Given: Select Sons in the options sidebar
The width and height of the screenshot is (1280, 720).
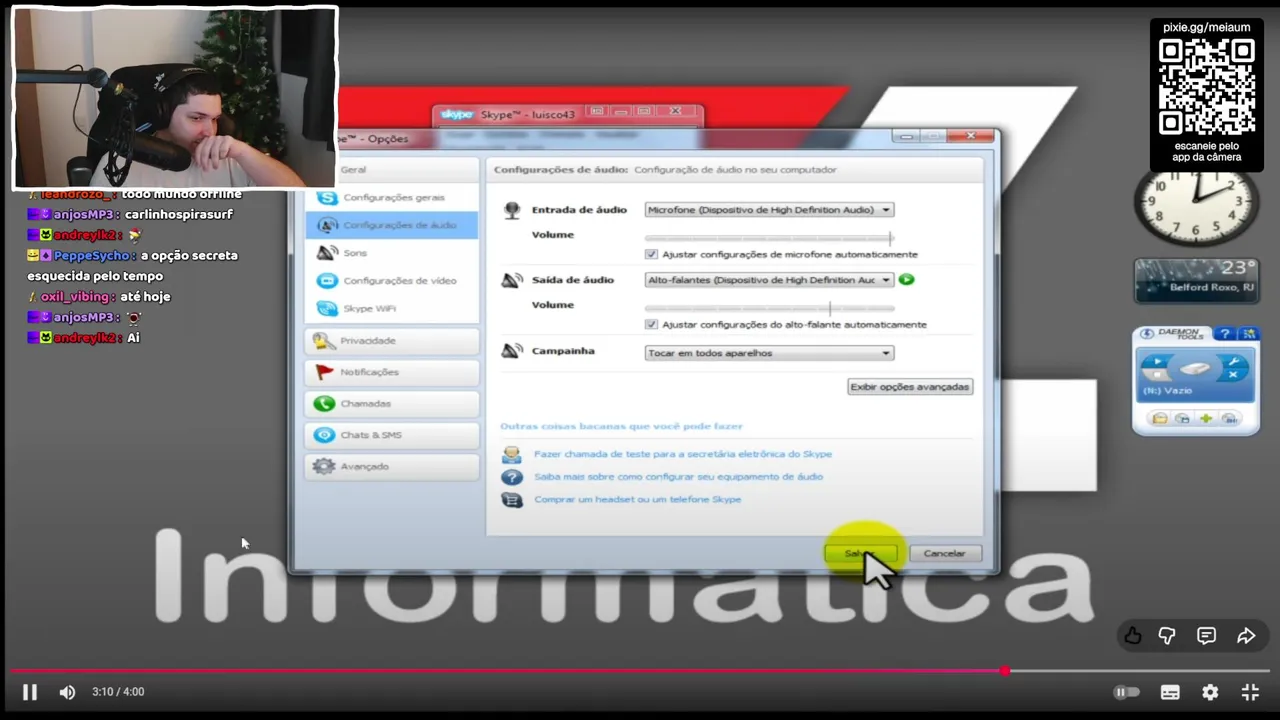Looking at the screenshot, I should click(x=393, y=253).
